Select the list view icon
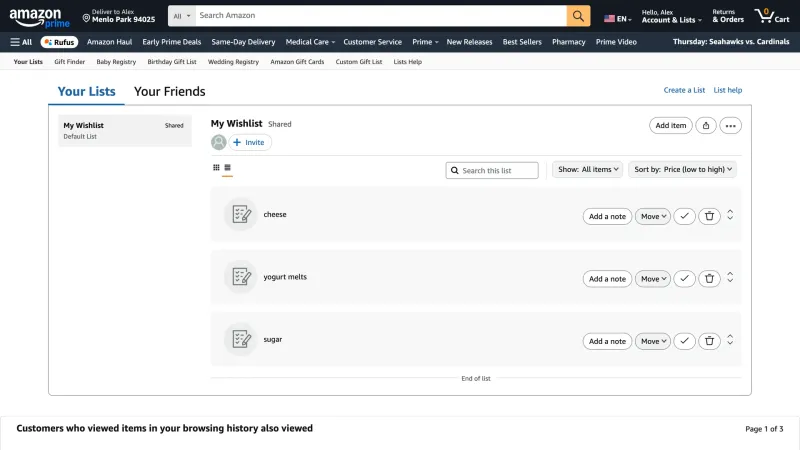This screenshot has width=800, height=450. click(x=228, y=167)
